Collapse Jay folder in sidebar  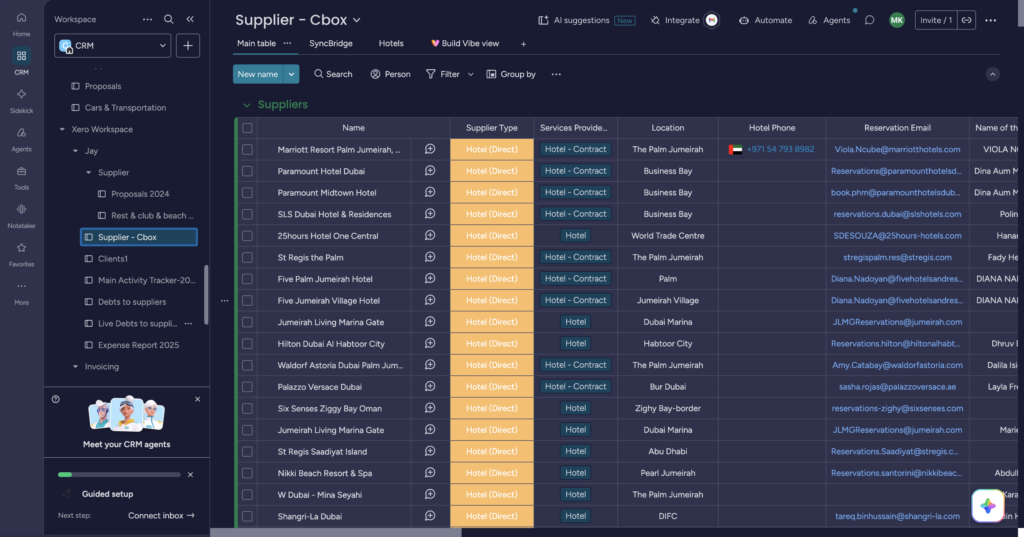pos(75,151)
